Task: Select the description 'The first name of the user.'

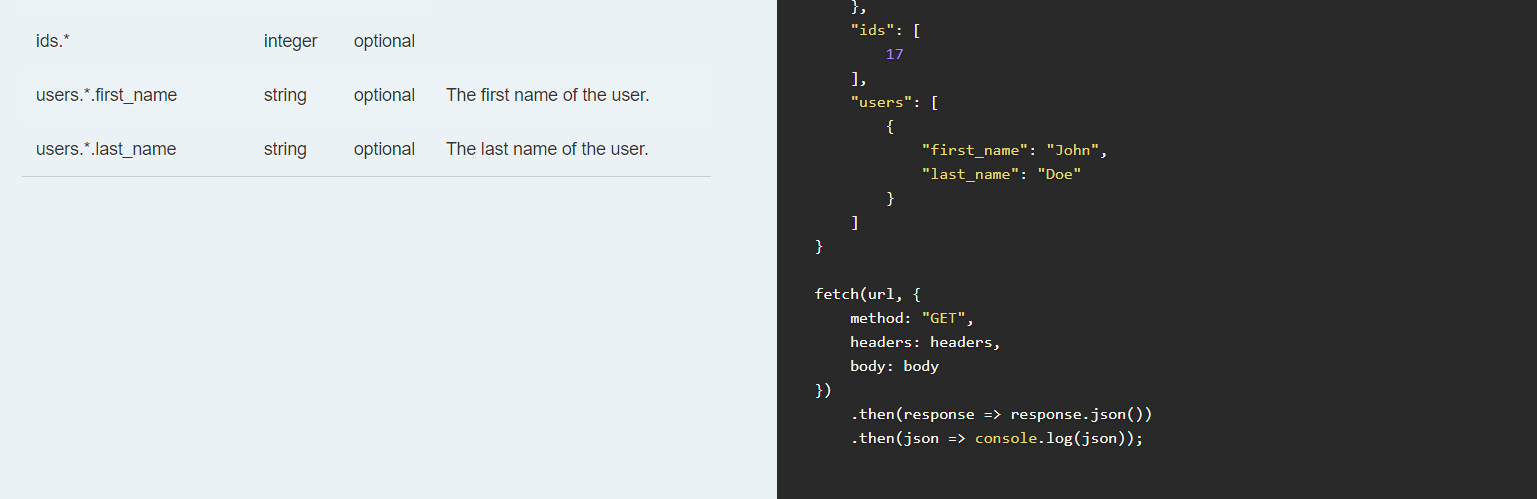Action: (x=547, y=95)
